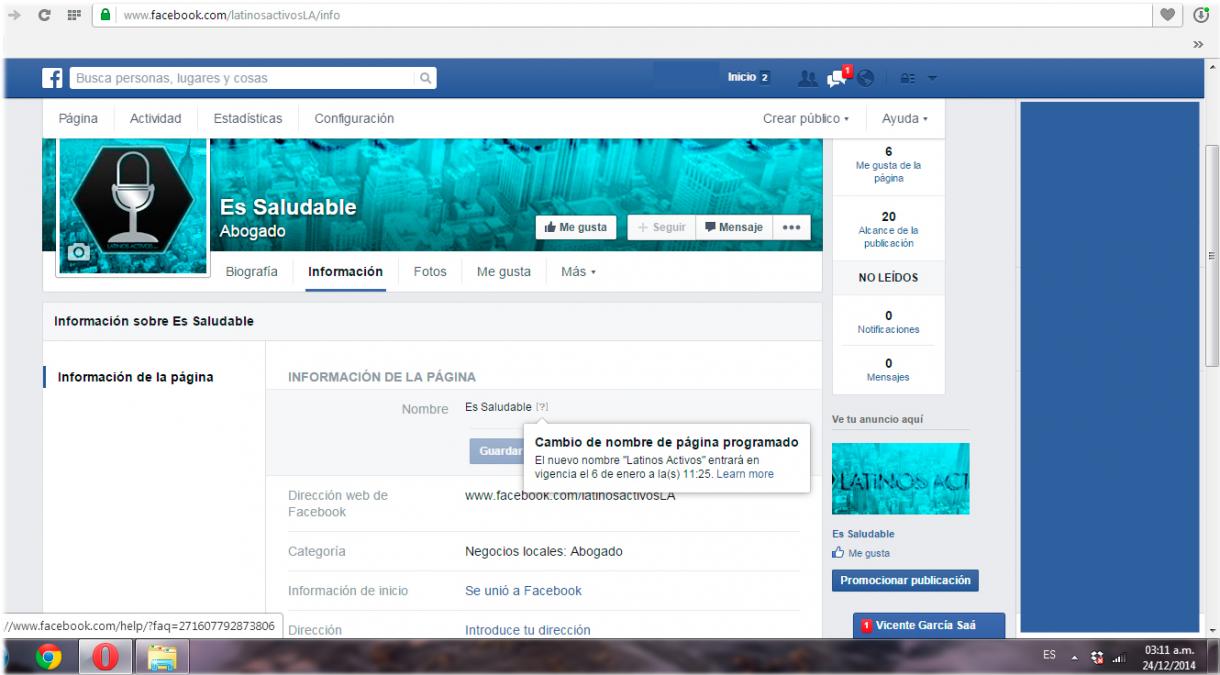
Task: Select the Información tab
Action: [346, 271]
